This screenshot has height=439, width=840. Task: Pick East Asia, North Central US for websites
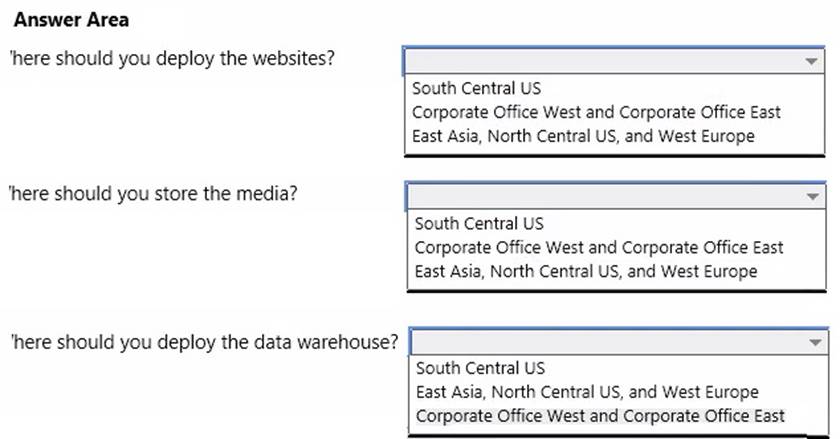coord(583,136)
